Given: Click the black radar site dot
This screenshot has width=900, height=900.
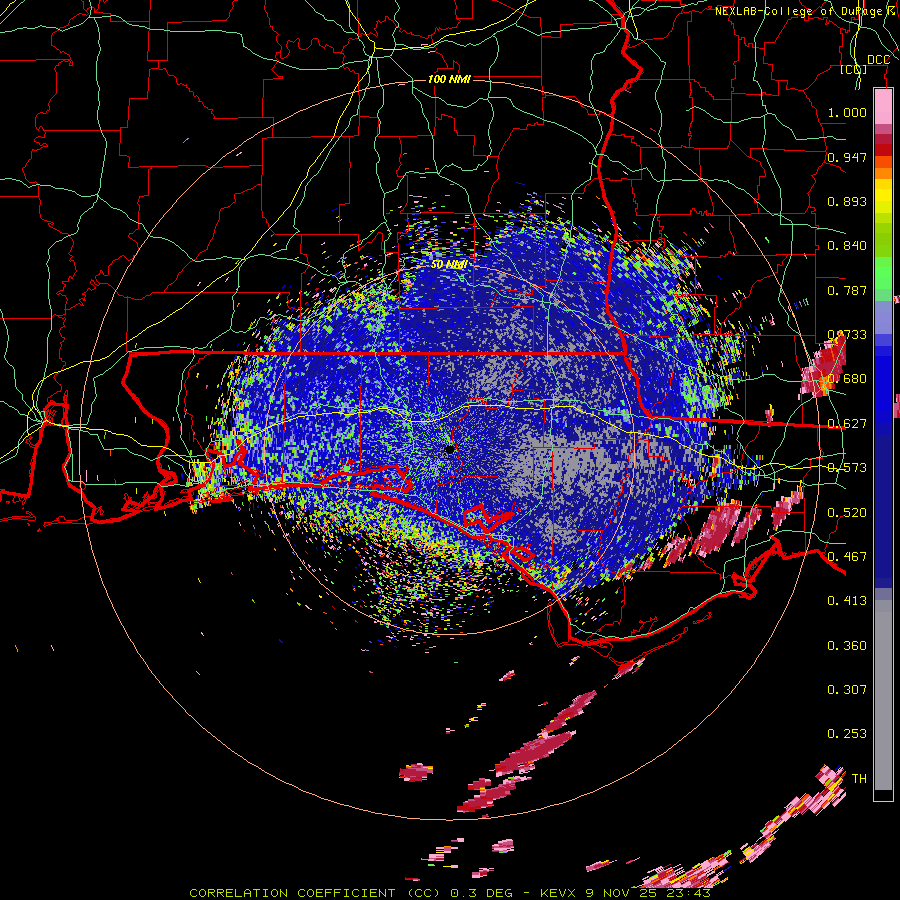Looking at the screenshot, I should [x=449, y=449].
